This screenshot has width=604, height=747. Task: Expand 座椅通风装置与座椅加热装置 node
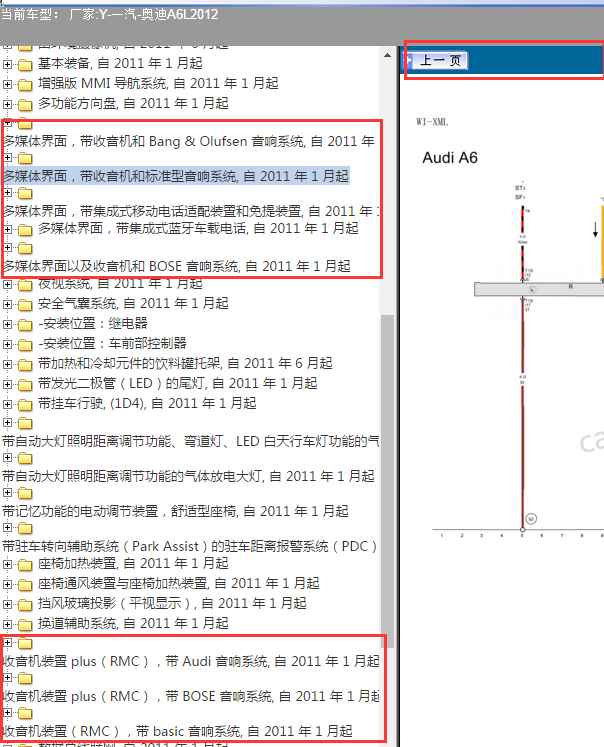(7, 584)
